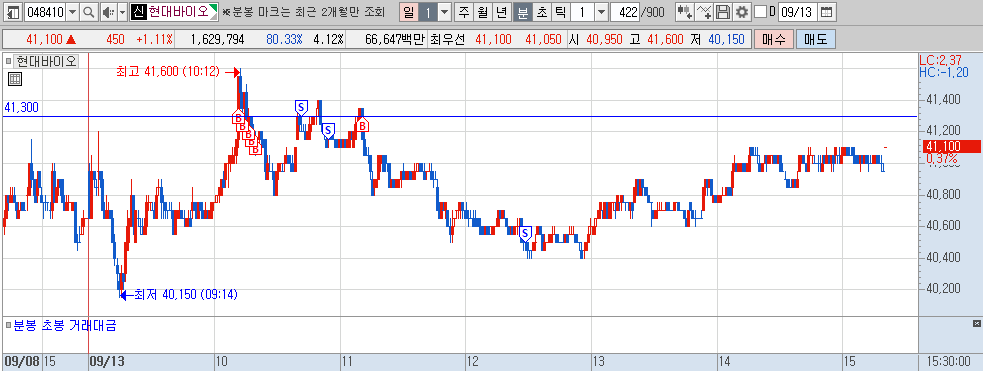Toggle the D checkbox beside the date
Image resolution: width=983 pixels, height=371 pixels.
pos(760,12)
